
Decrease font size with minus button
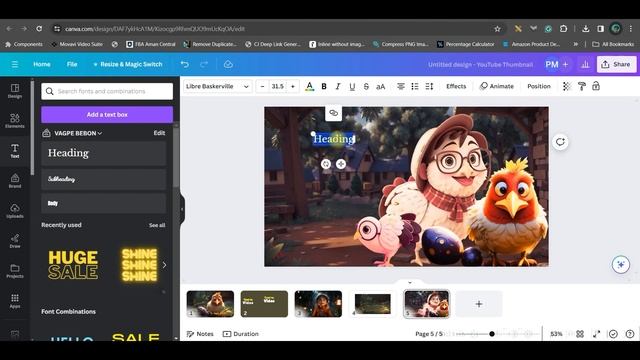262,87
